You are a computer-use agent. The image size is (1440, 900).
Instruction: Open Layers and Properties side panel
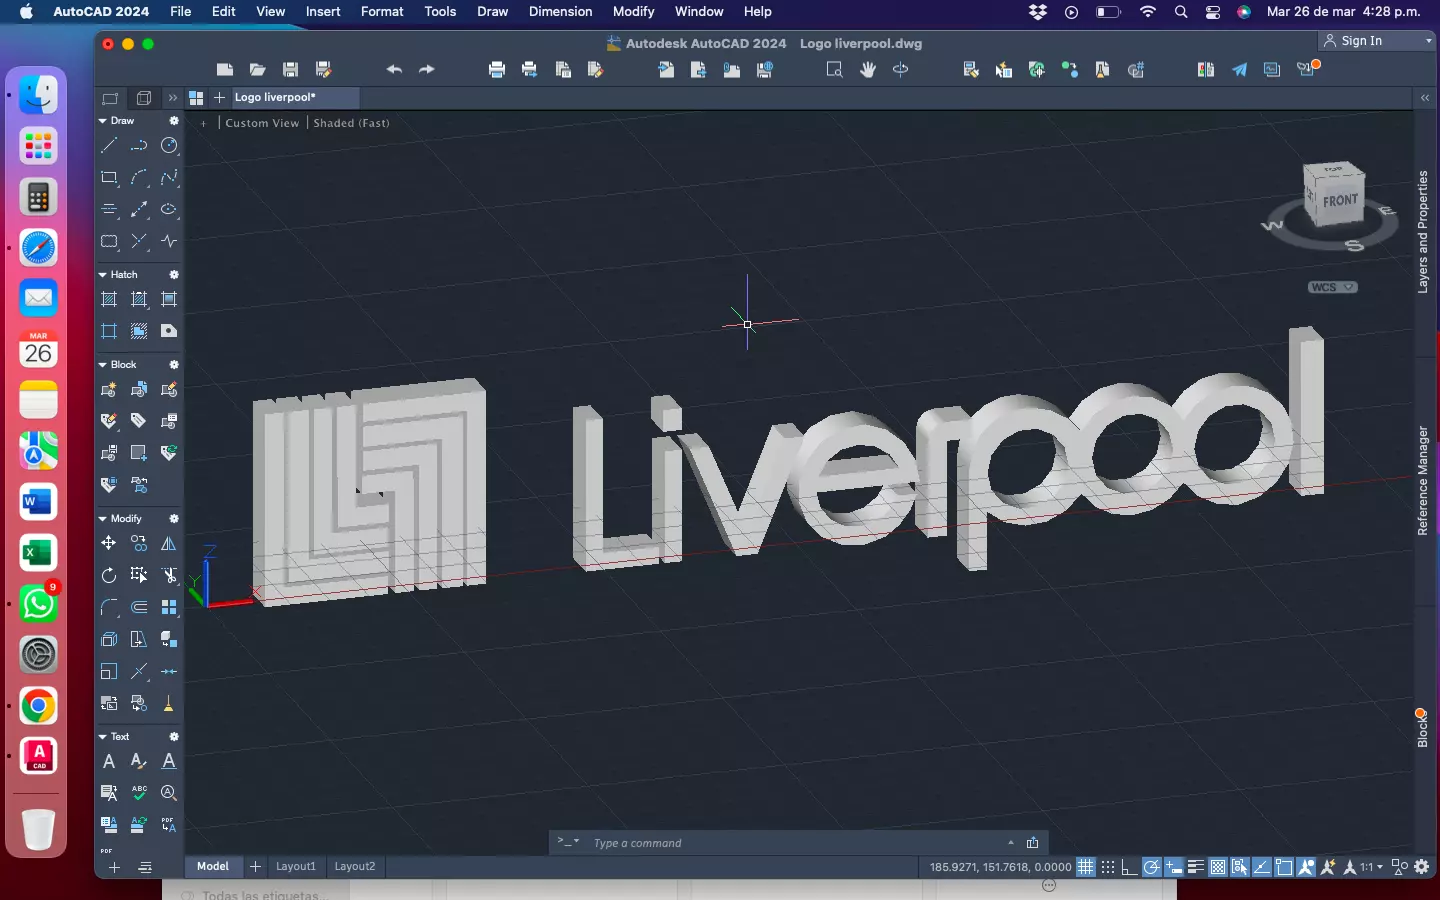(x=1423, y=232)
